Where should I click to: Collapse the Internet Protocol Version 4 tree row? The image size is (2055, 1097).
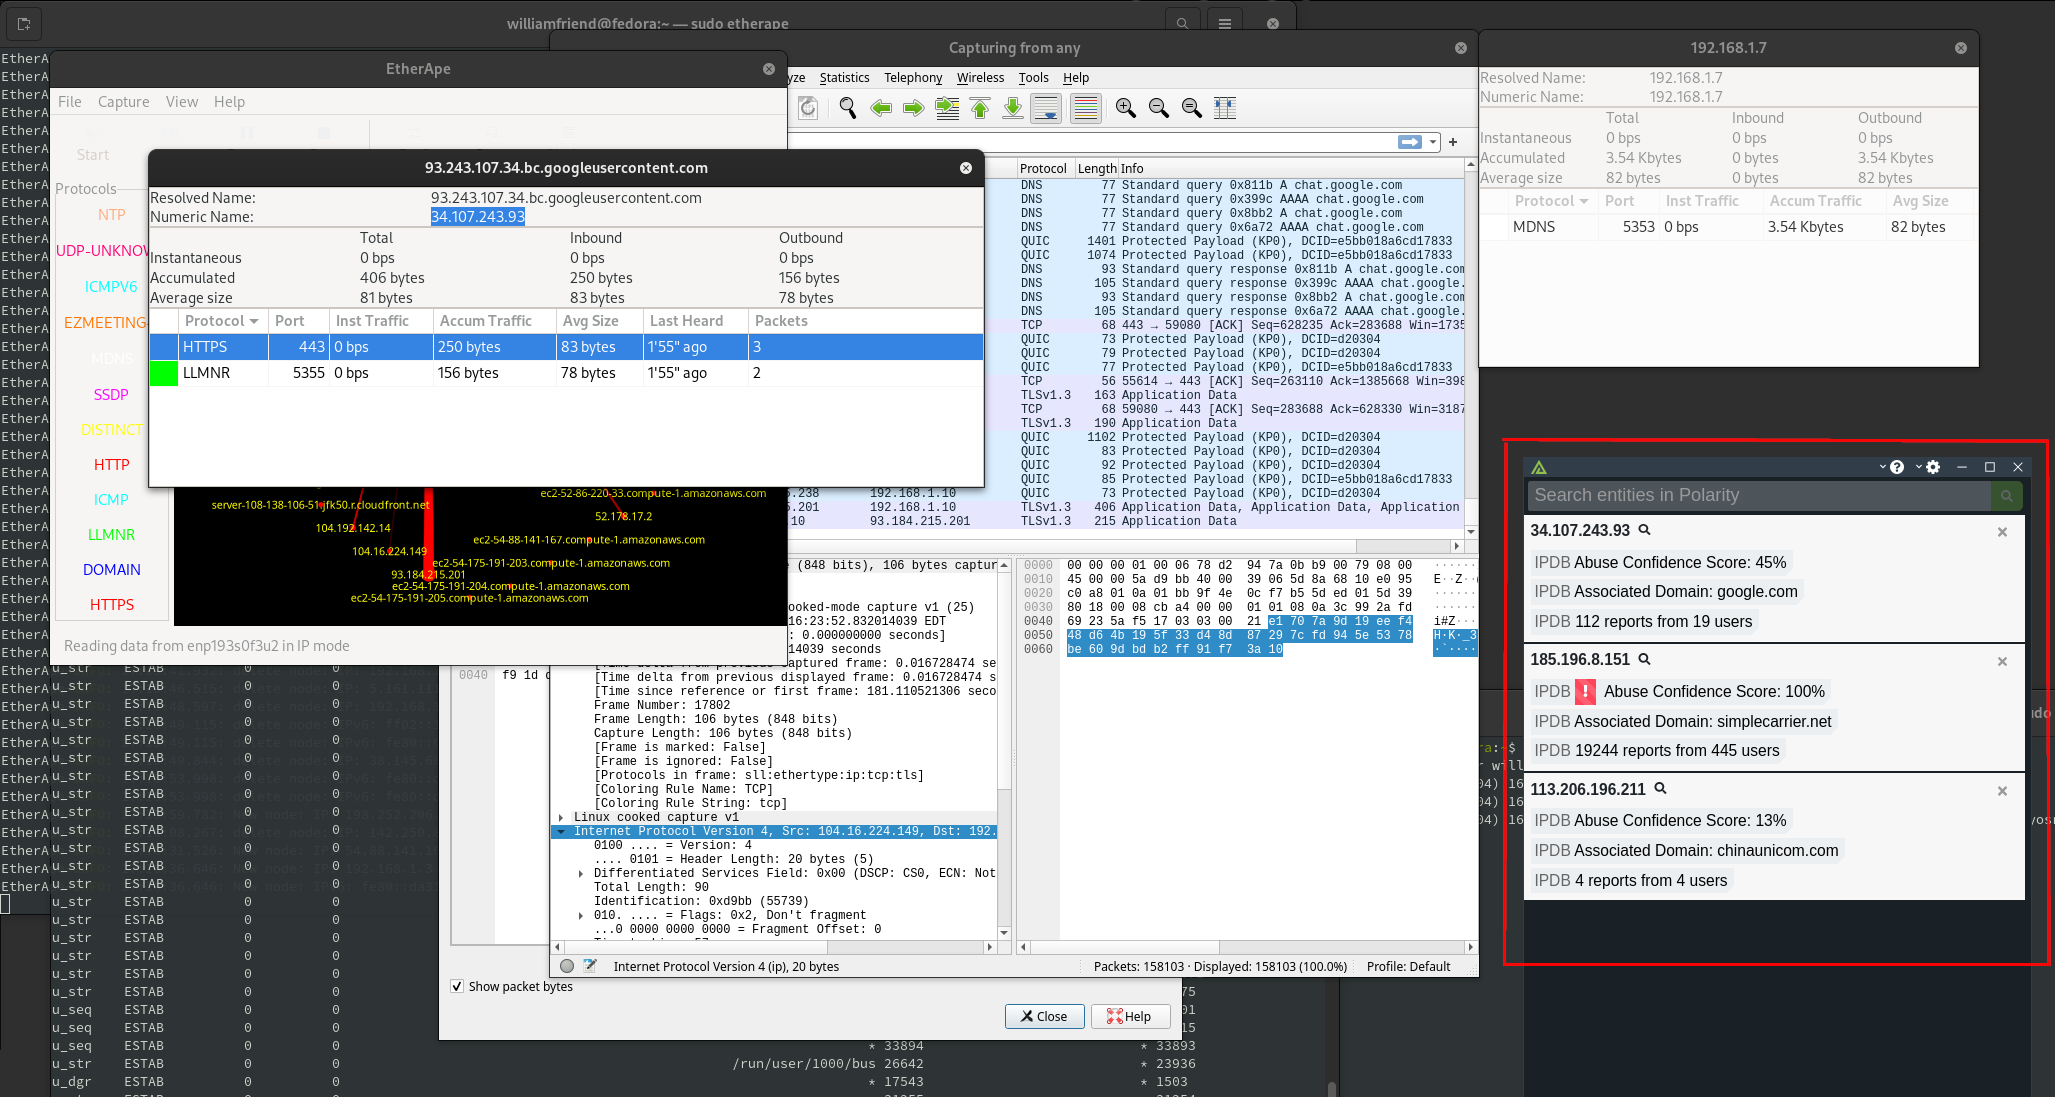[561, 831]
